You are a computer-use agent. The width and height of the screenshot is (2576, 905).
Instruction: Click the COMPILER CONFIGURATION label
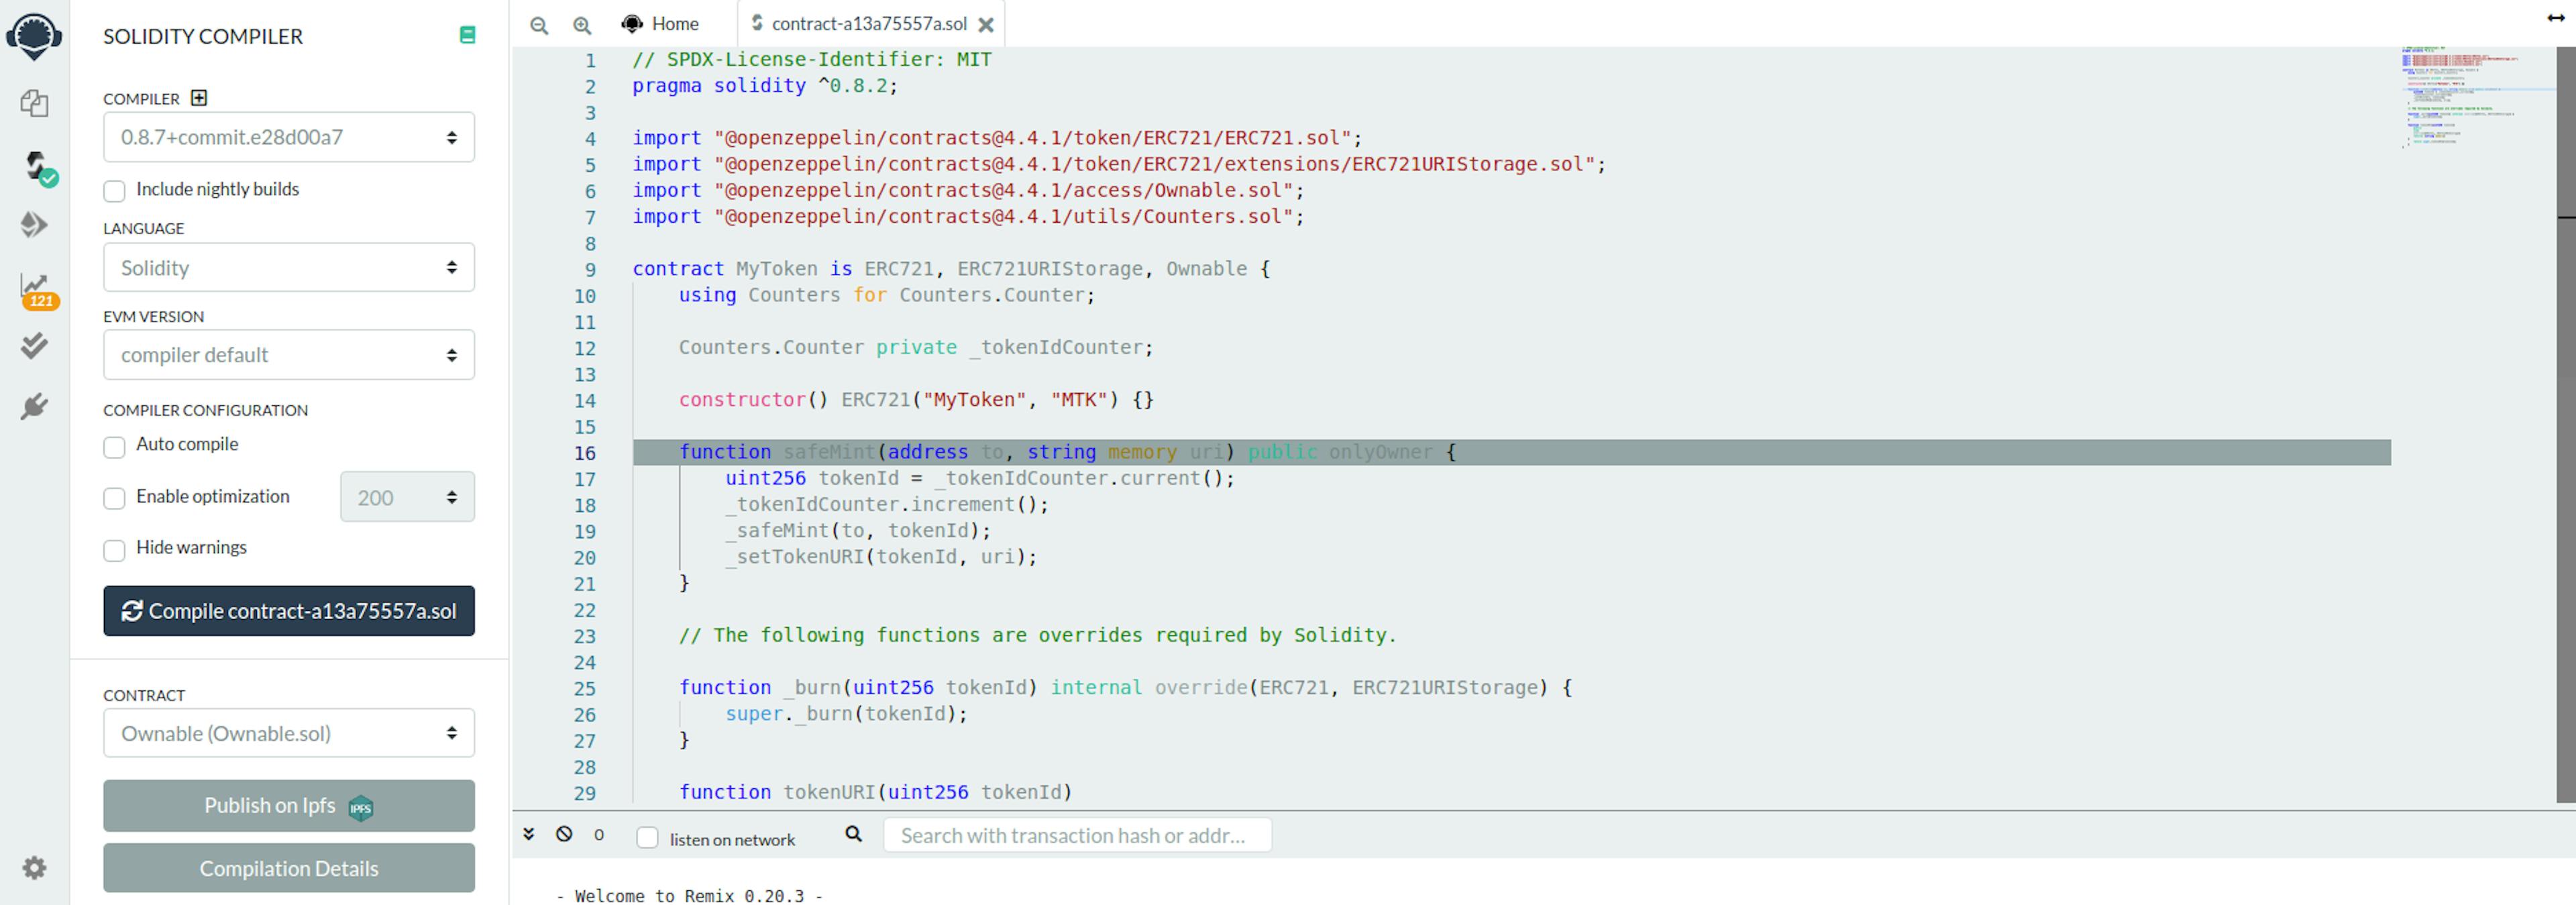click(x=205, y=410)
